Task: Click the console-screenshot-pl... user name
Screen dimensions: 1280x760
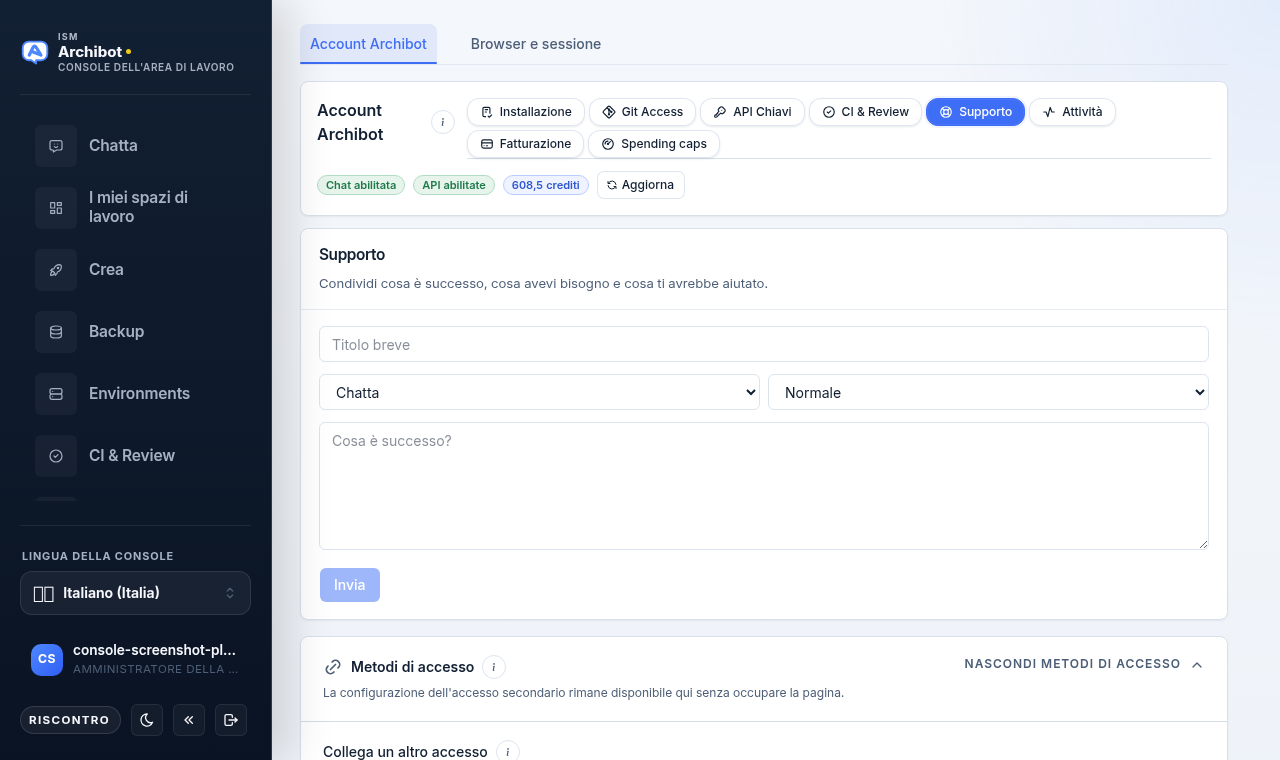Action: coord(155,650)
